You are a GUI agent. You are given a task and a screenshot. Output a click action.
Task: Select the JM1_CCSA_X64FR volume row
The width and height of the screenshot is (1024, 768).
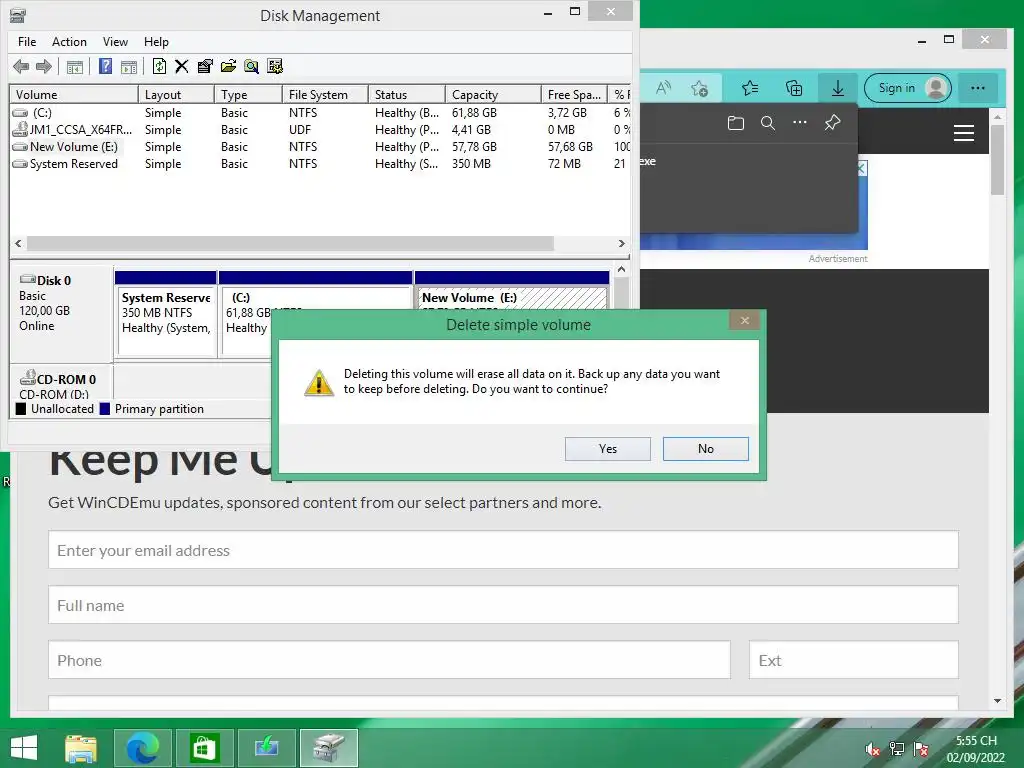(x=320, y=130)
